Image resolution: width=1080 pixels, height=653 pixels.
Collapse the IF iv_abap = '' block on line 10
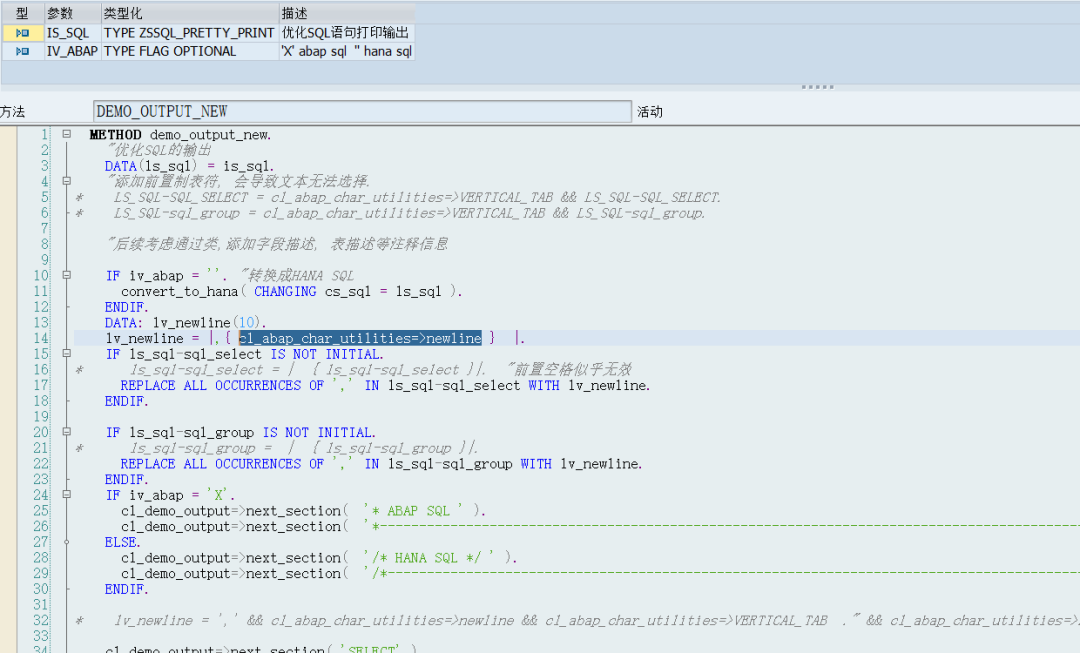pos(67,275)
